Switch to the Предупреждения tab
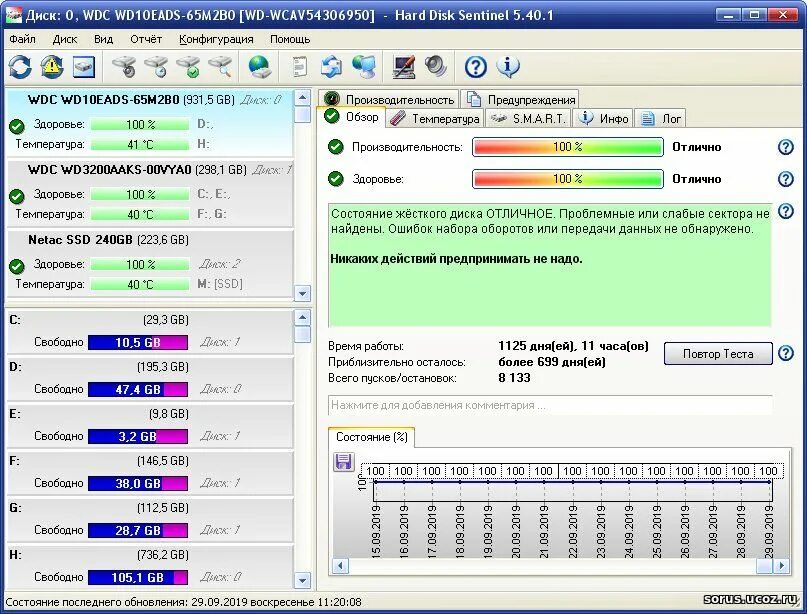Screen dimensions: 807x614 [520, 99]
